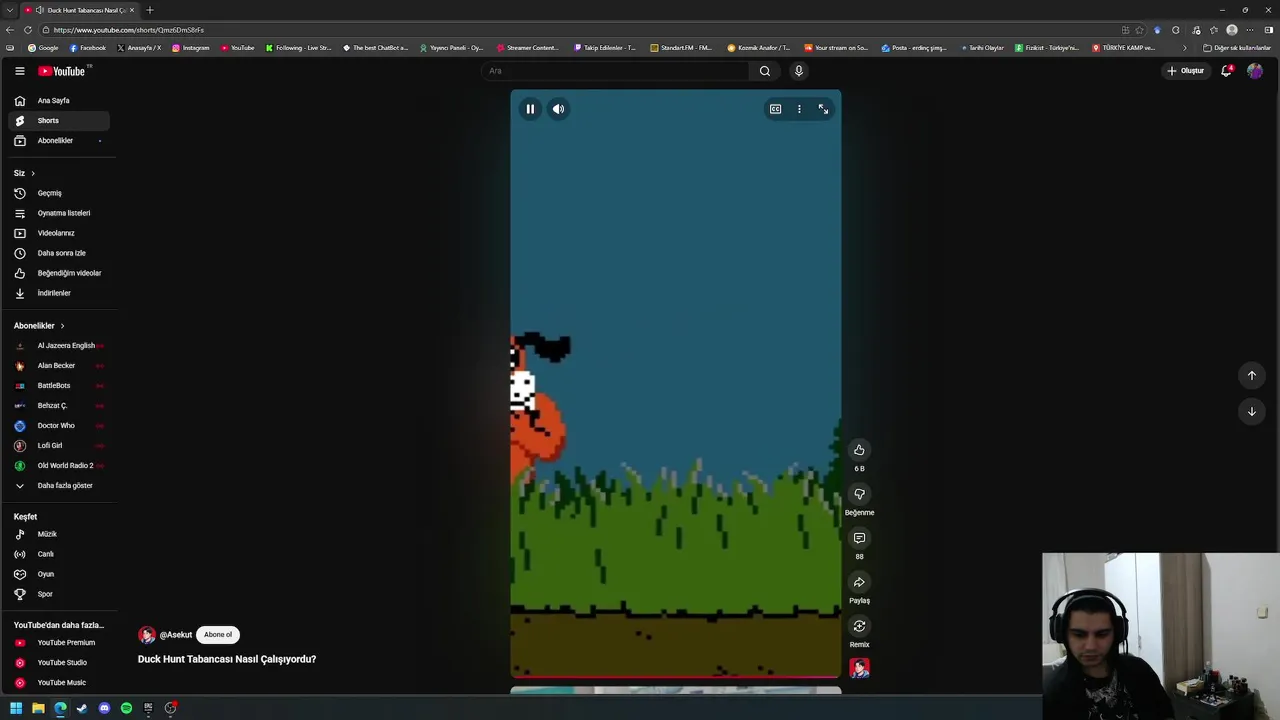Reload the page in browser

tap(27, 30)
